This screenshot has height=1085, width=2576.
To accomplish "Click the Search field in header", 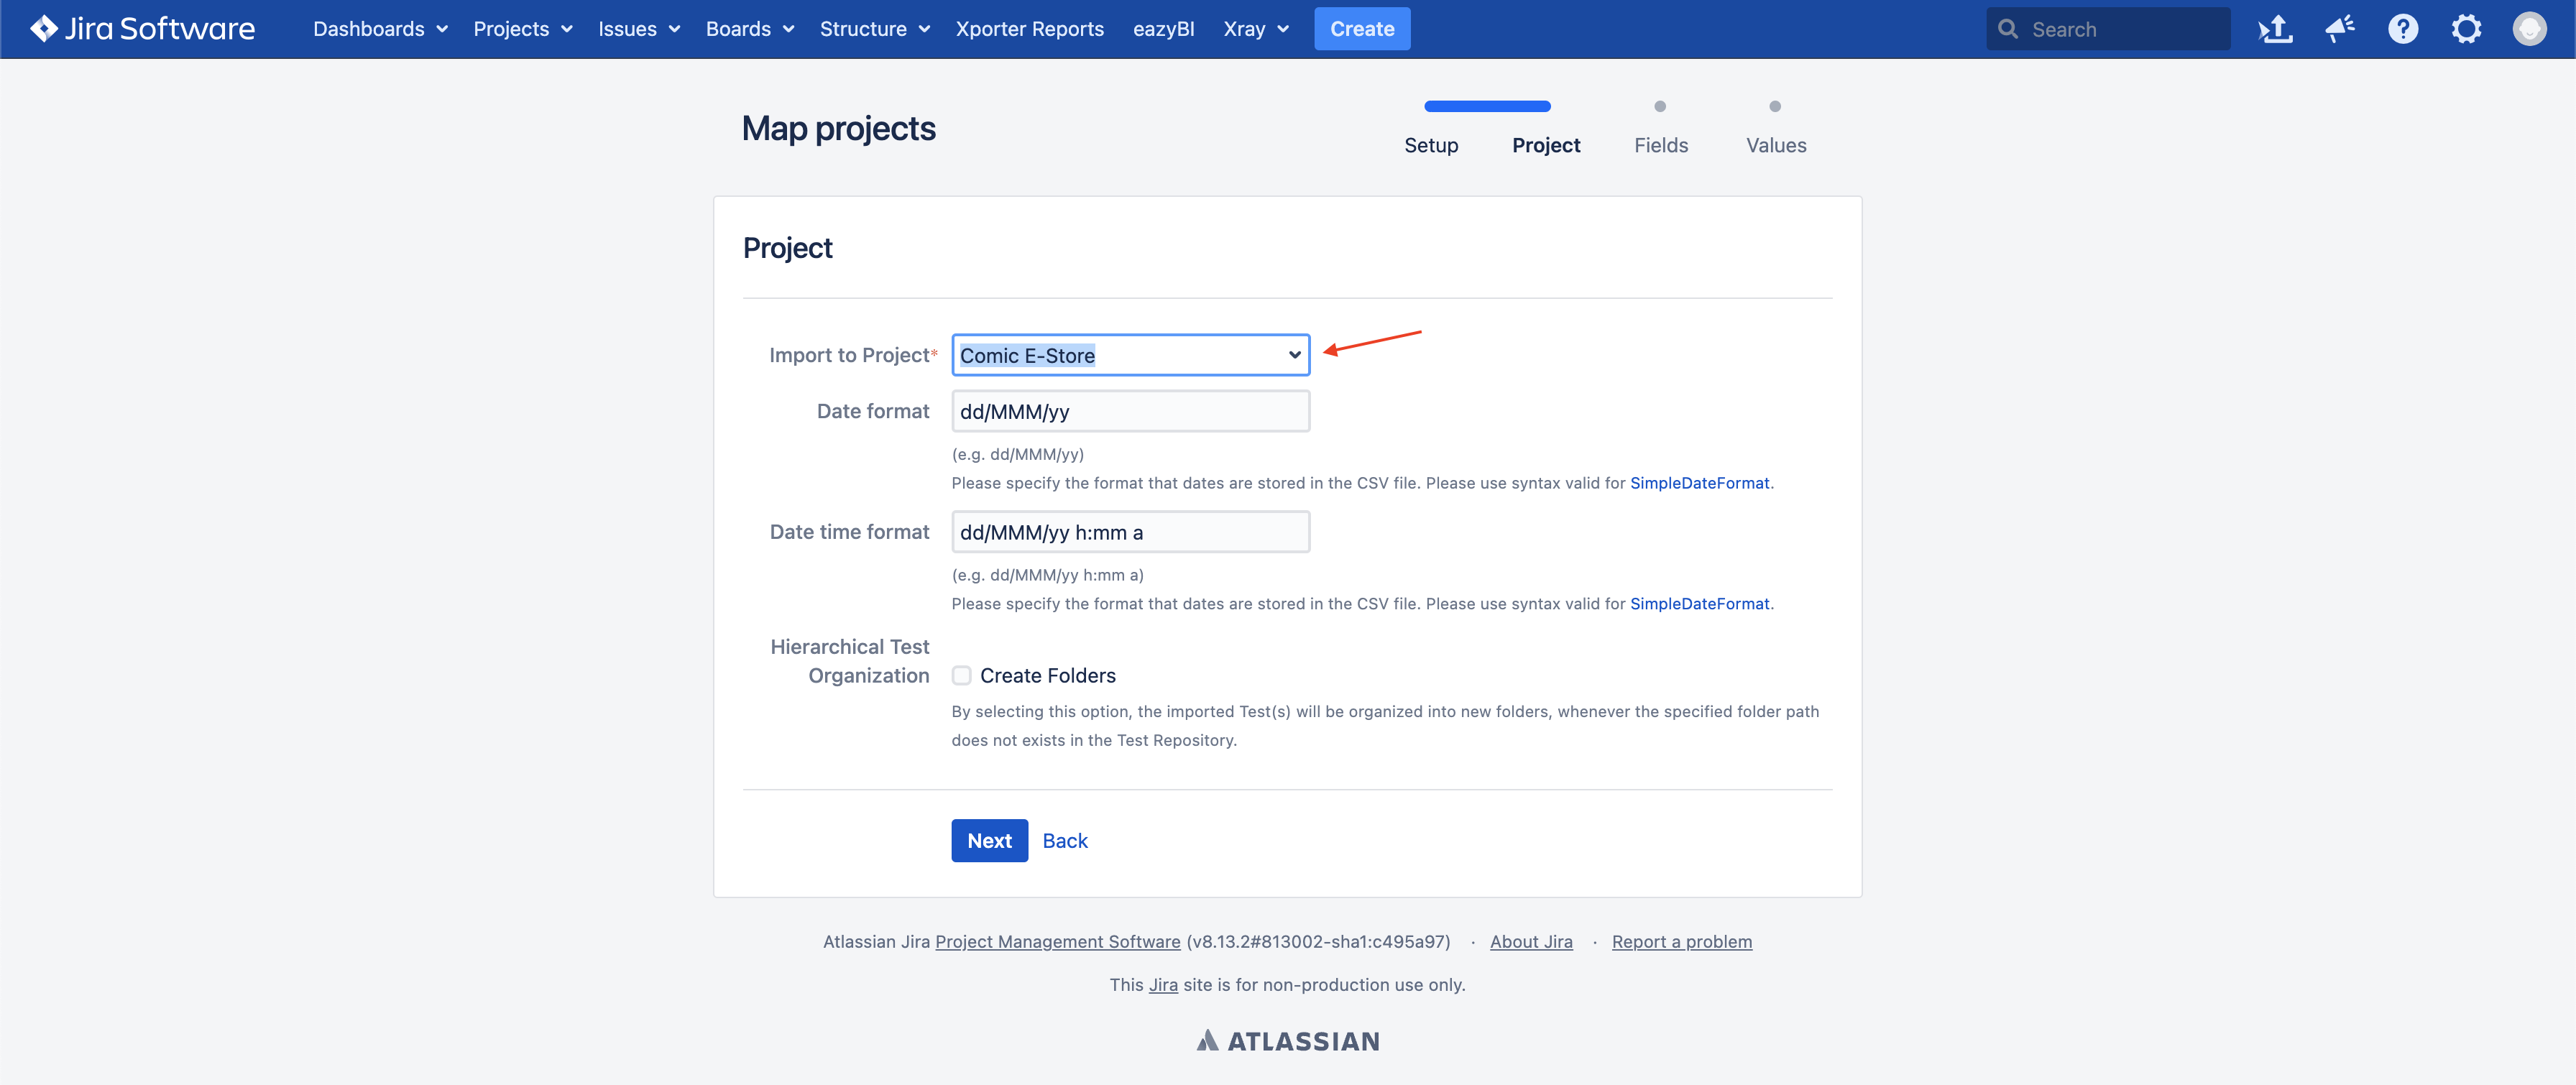I will pyautogui.click(x=2108, y=29).
